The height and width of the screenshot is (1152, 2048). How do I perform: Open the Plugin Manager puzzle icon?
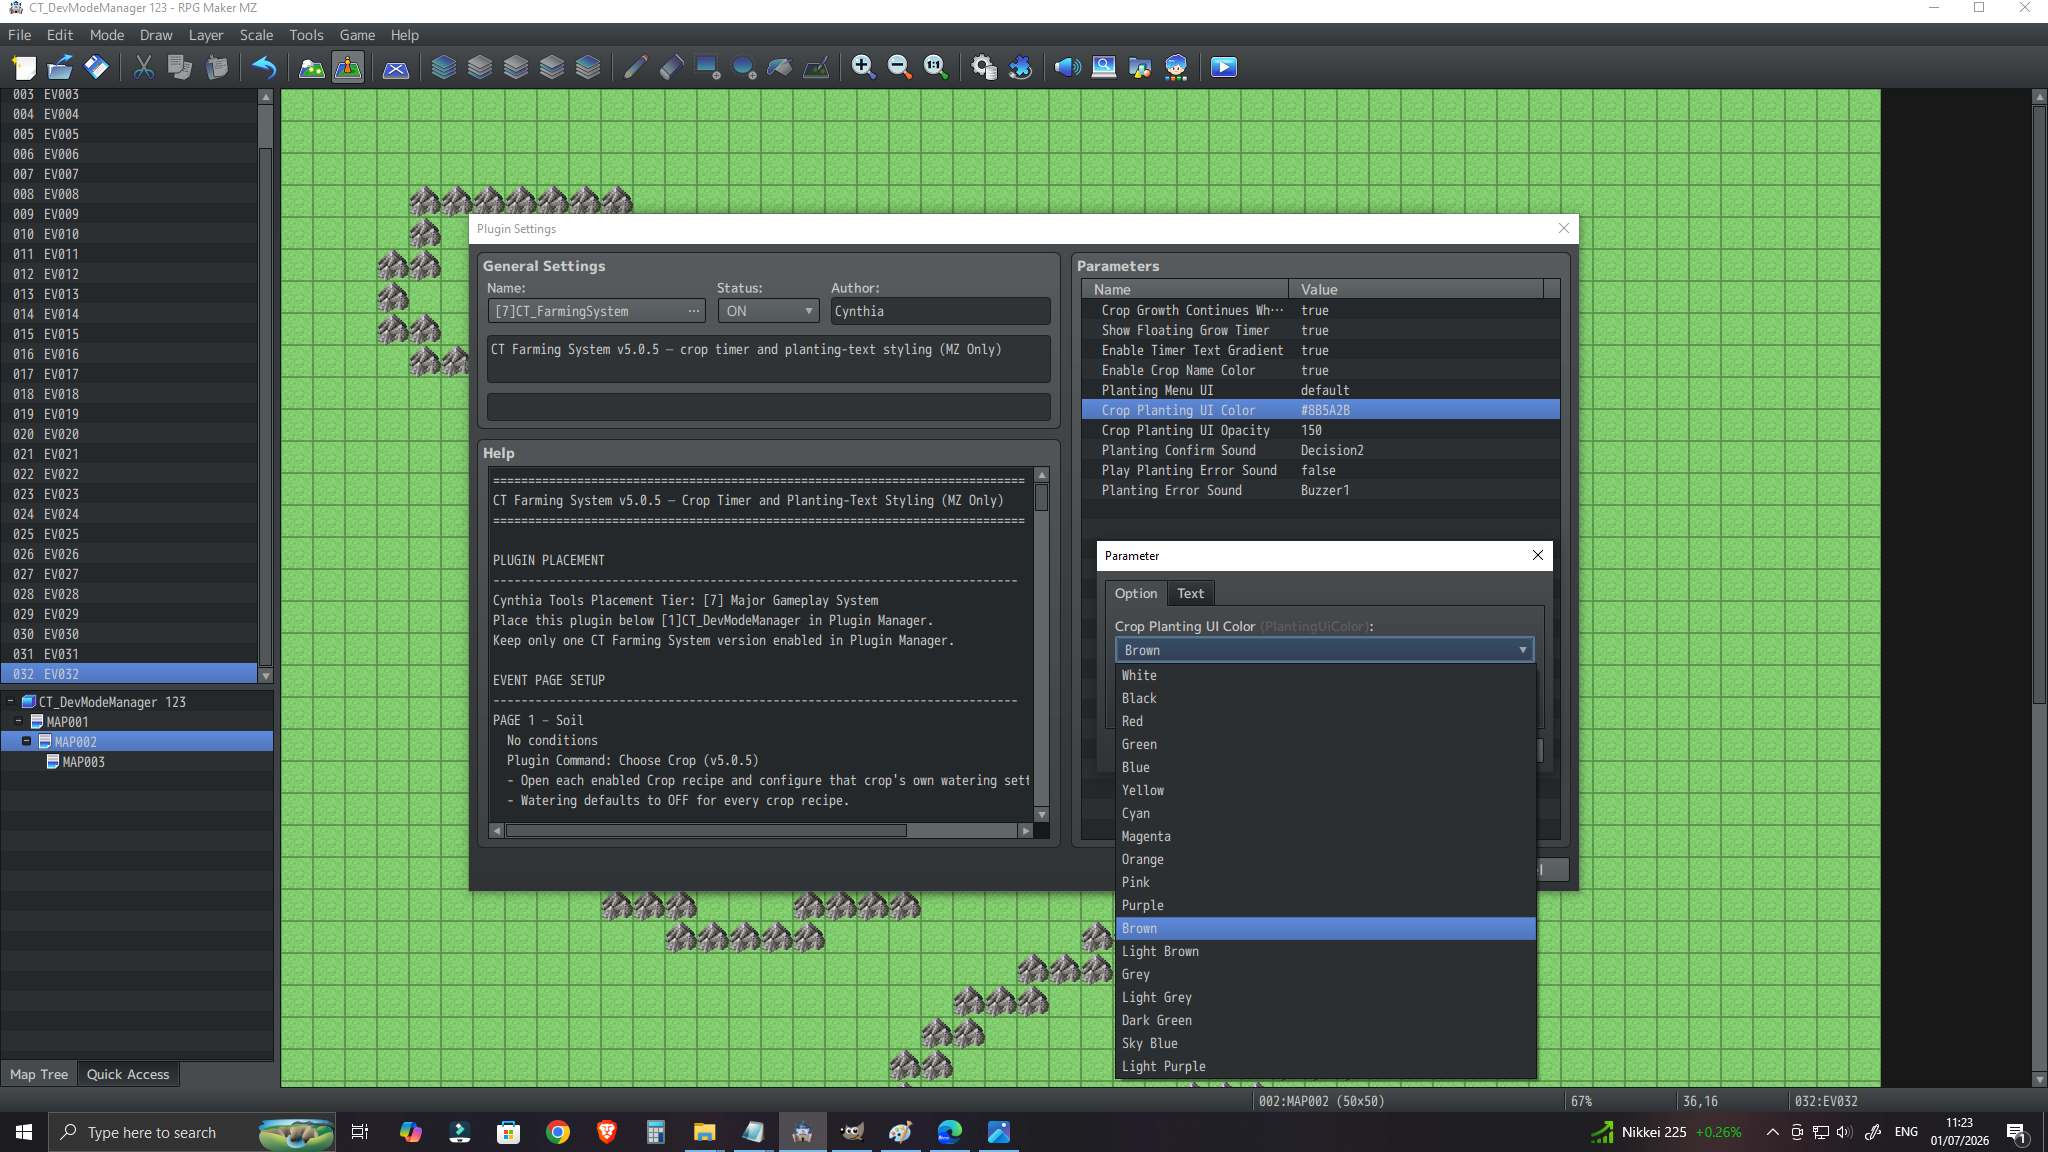(x=1020, y=67)
